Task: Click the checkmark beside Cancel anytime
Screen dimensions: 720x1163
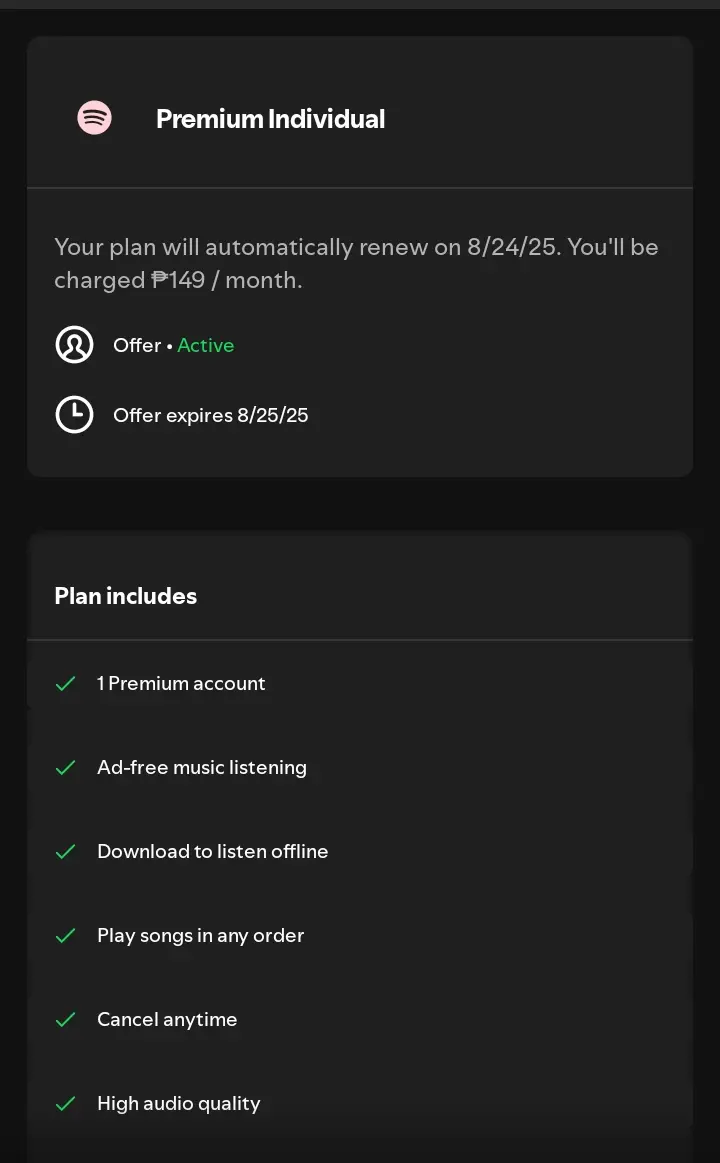Action: pos(66,1020)
